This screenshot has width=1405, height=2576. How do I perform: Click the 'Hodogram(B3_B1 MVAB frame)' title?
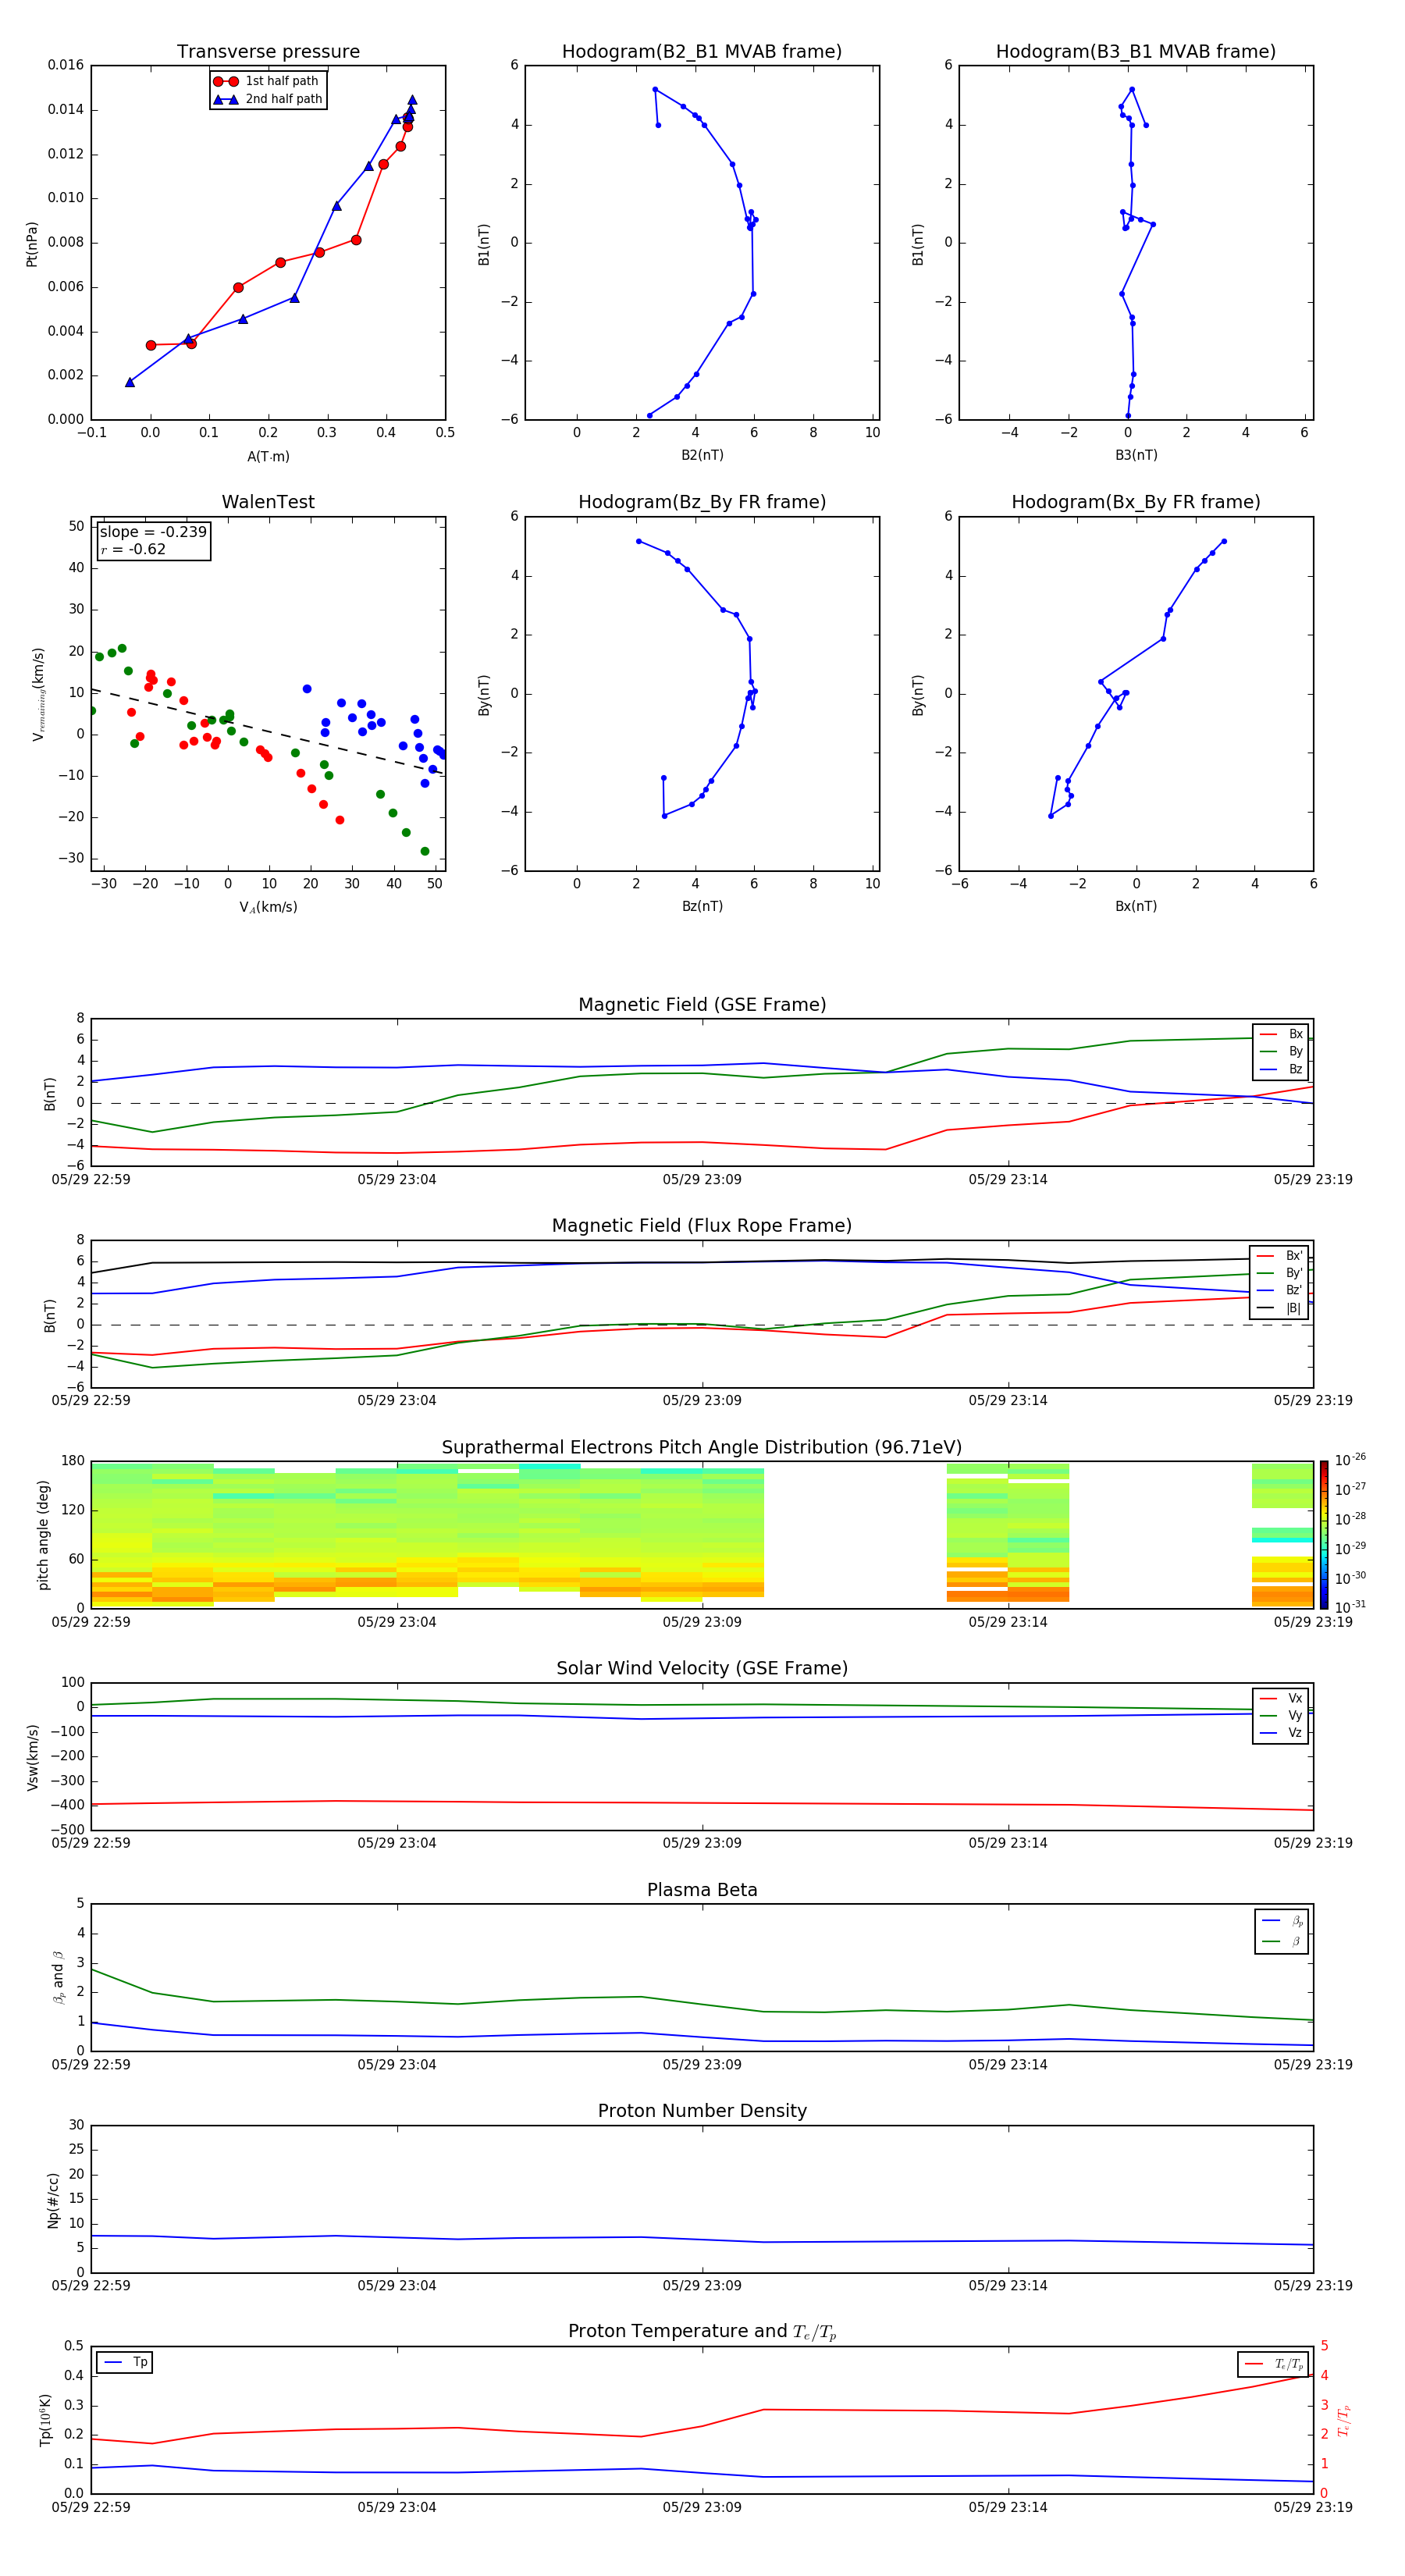click(x=1136, y=52)
